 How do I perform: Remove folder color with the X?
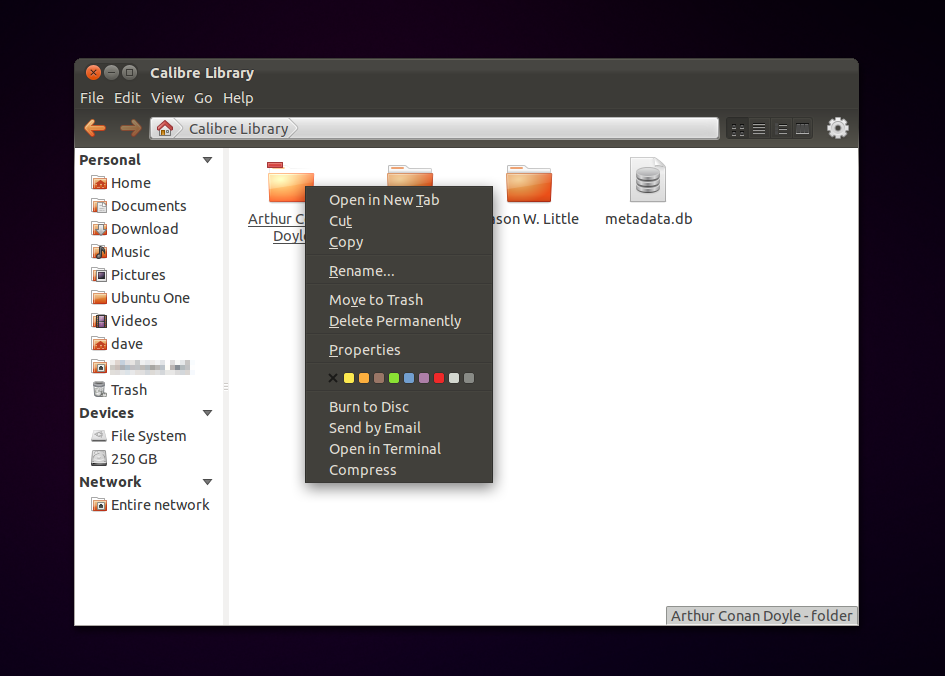pyautogui.click(x=333, y=378)
